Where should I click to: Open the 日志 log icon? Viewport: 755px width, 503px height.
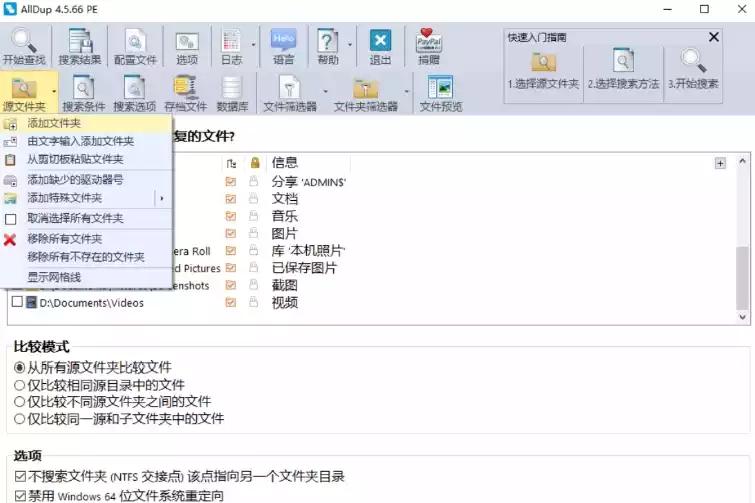pos(232,46)
